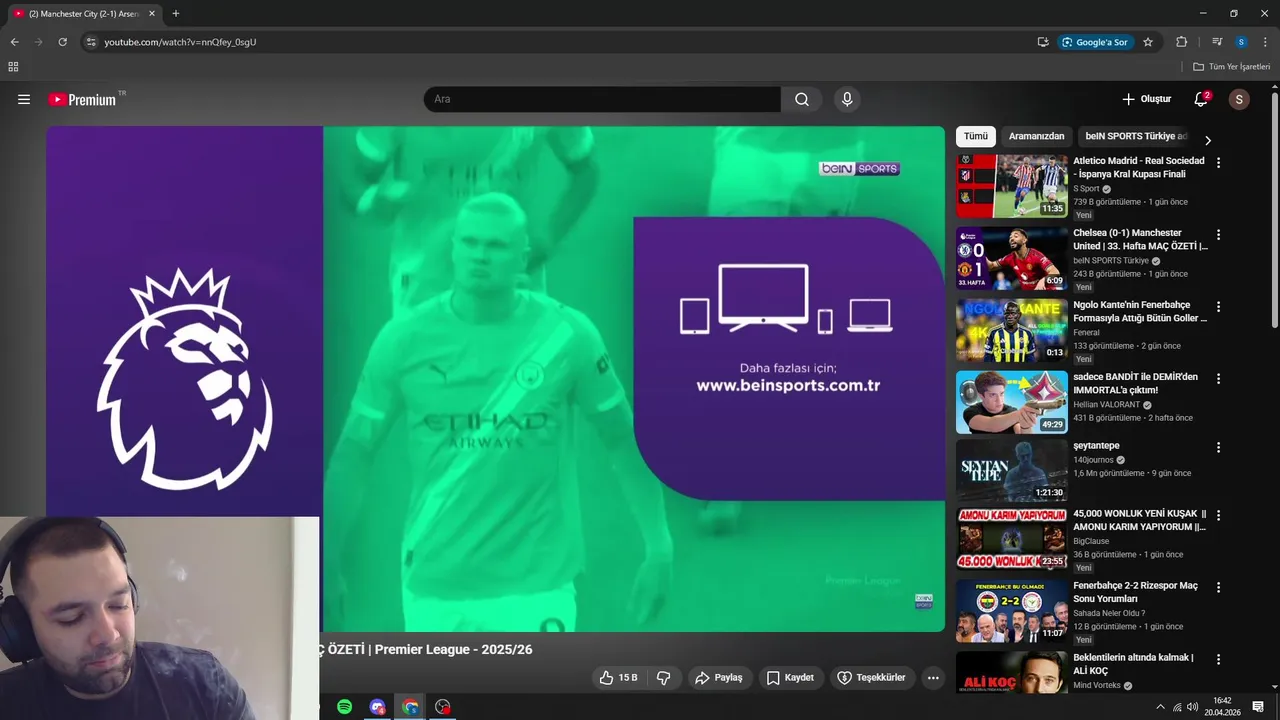Open the Fenerbahçe 2-2 Rizespor thumbnail

pos(1012,611)
